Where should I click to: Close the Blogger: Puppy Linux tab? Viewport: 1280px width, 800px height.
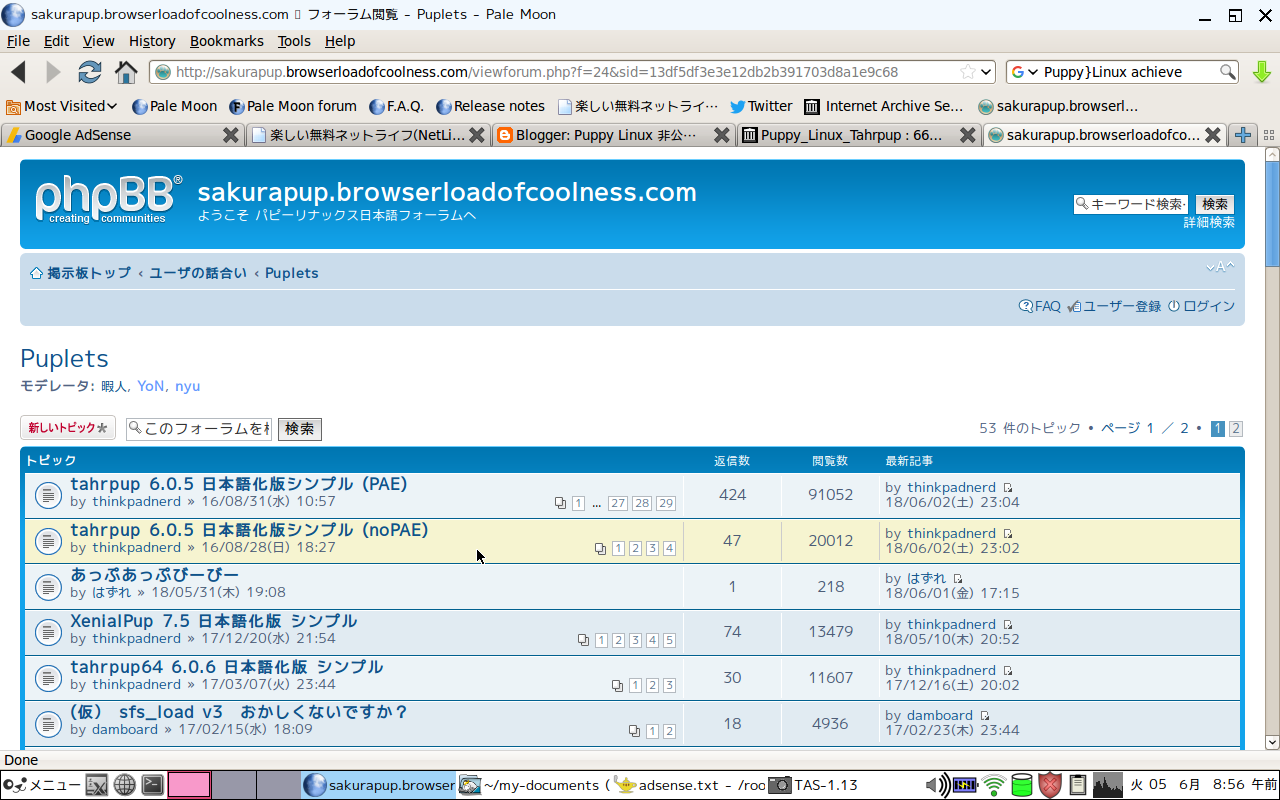pyautogui.click(x=722, y=135)
